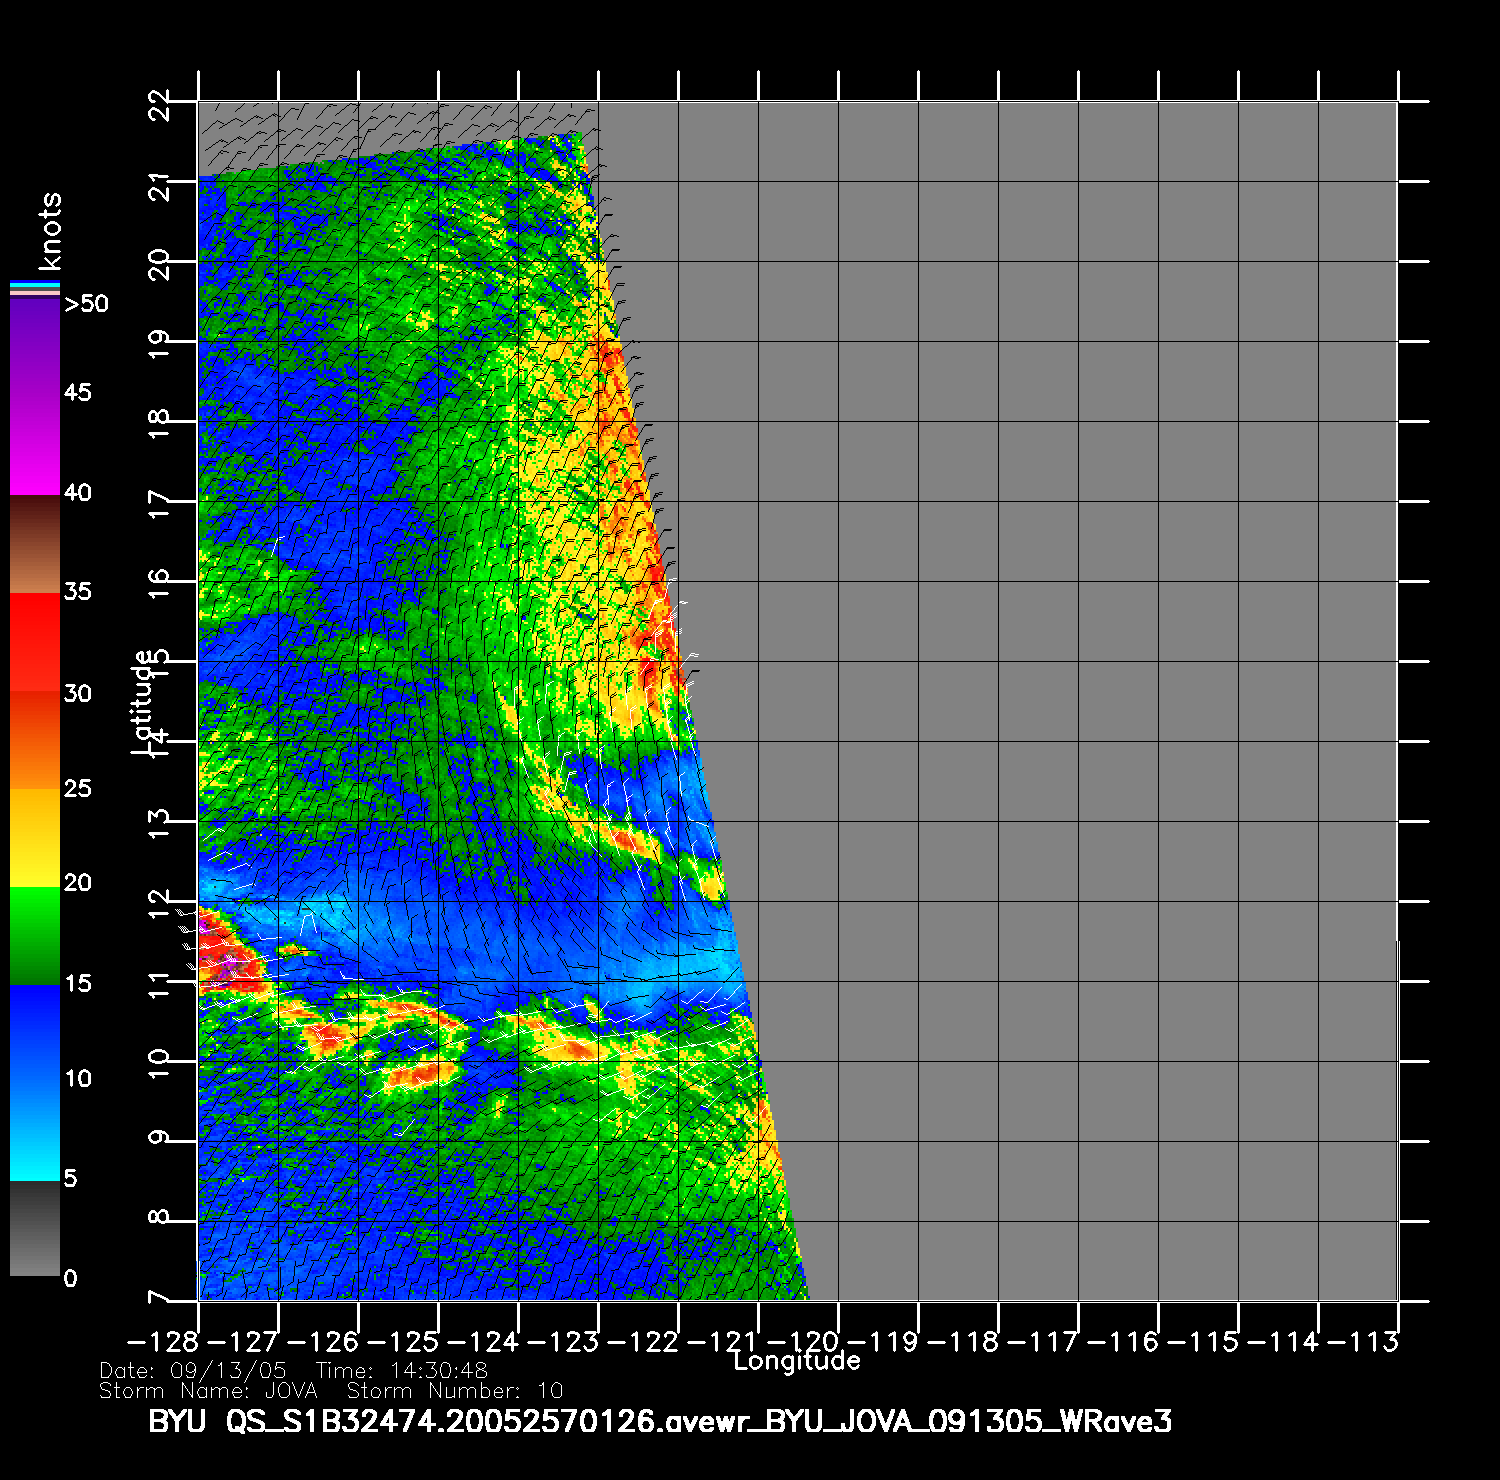Click the 7 latitude tick label

(x=160, y=1299)
